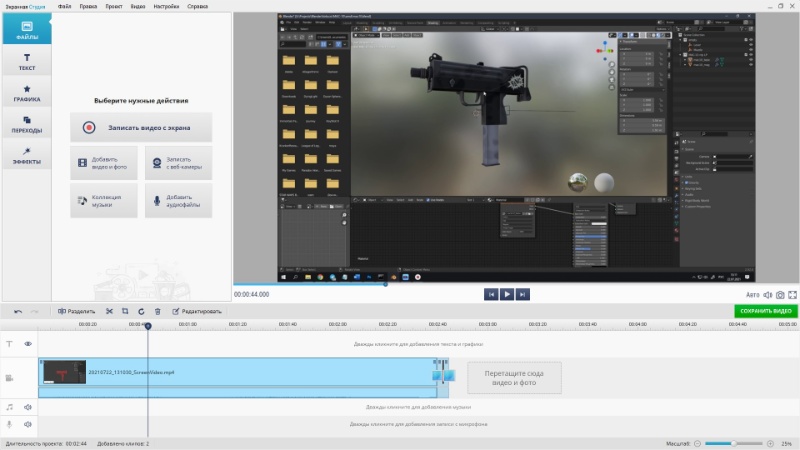This screenshot has width=800, height=450.
Task: Mute the music track speaker toggle
Action: [28, 407]
